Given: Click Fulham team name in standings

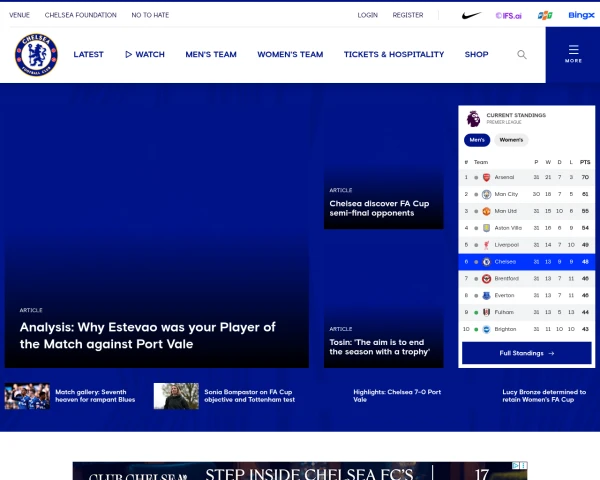Looking at the screenshot, I should (504, 312).
